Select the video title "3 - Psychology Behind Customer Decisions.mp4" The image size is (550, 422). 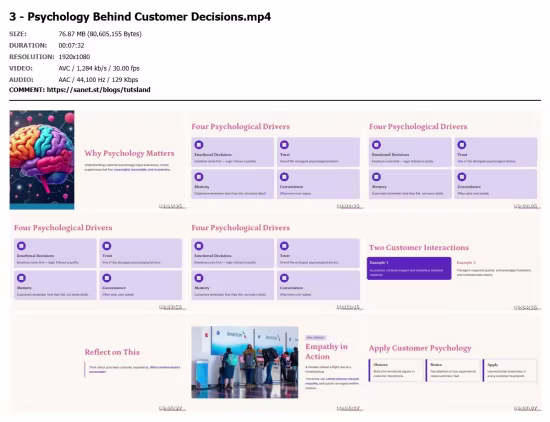(140, 17)
